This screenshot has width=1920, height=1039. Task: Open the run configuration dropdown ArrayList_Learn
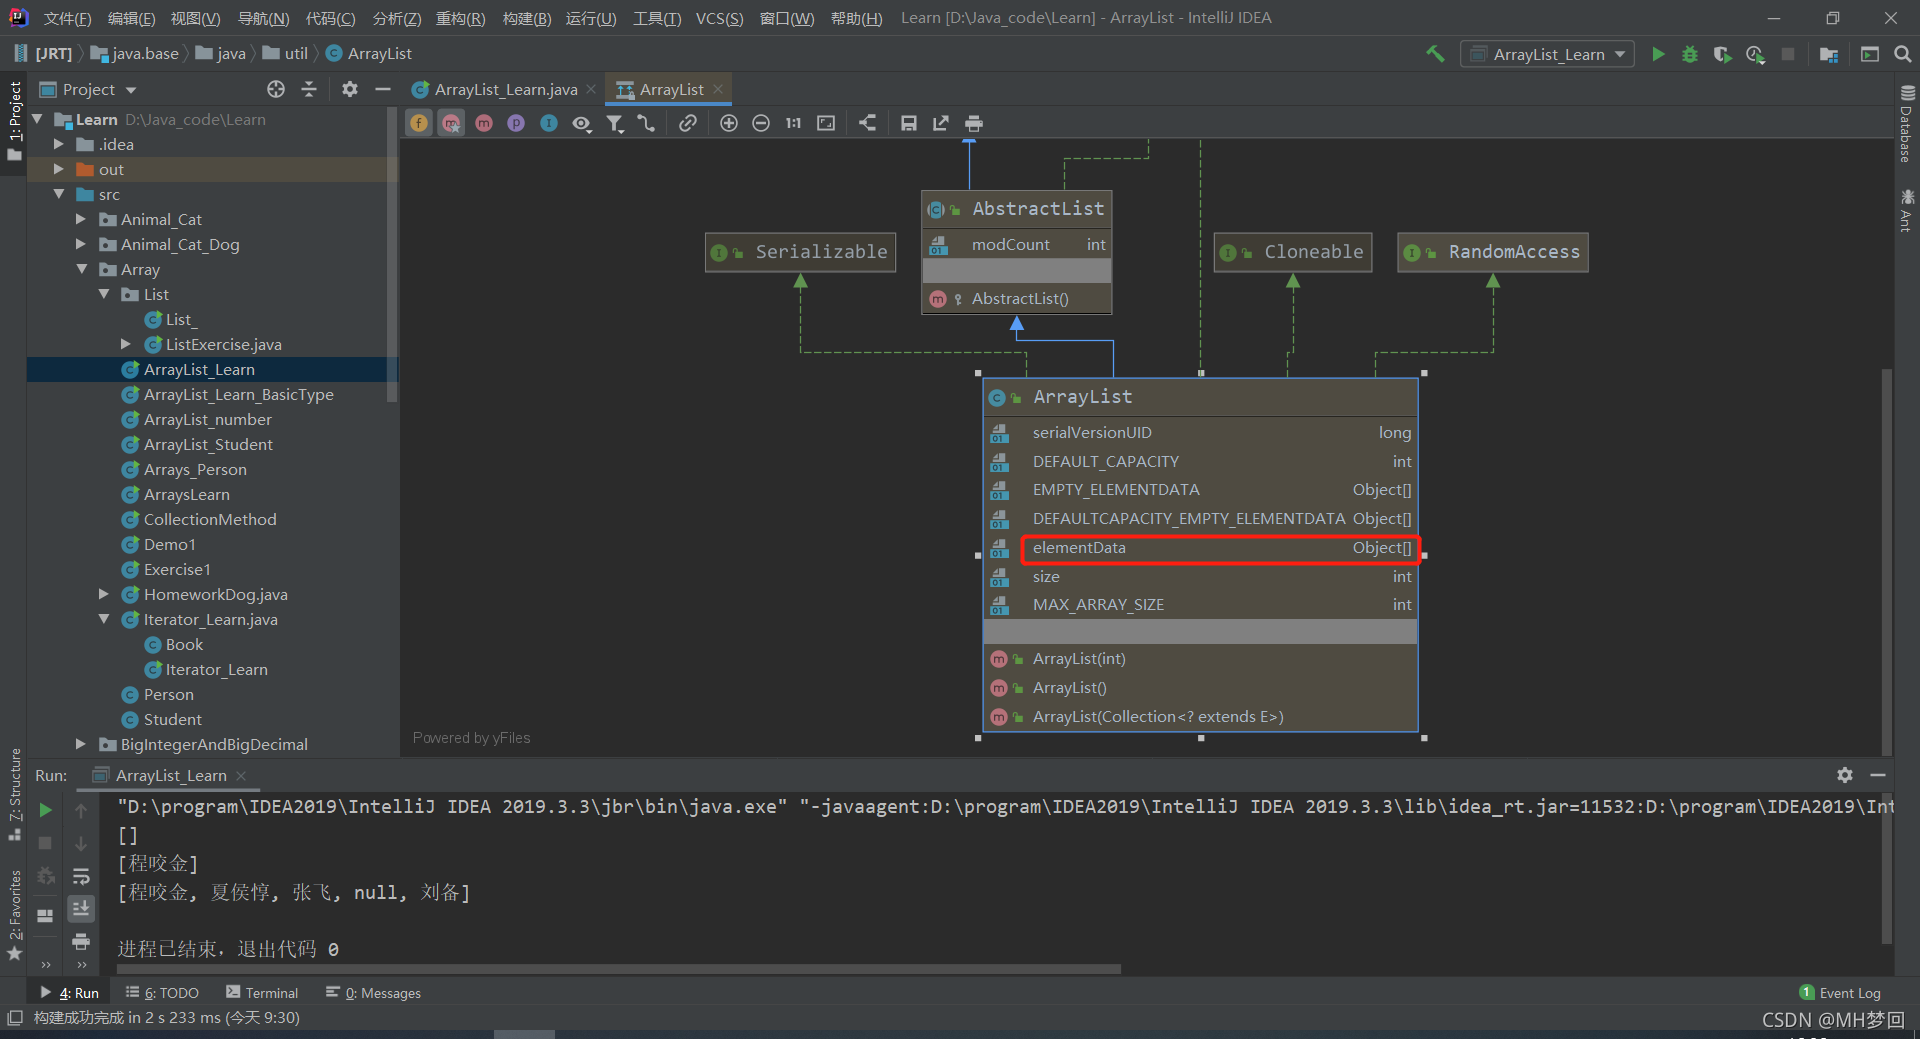[1547, 54]
